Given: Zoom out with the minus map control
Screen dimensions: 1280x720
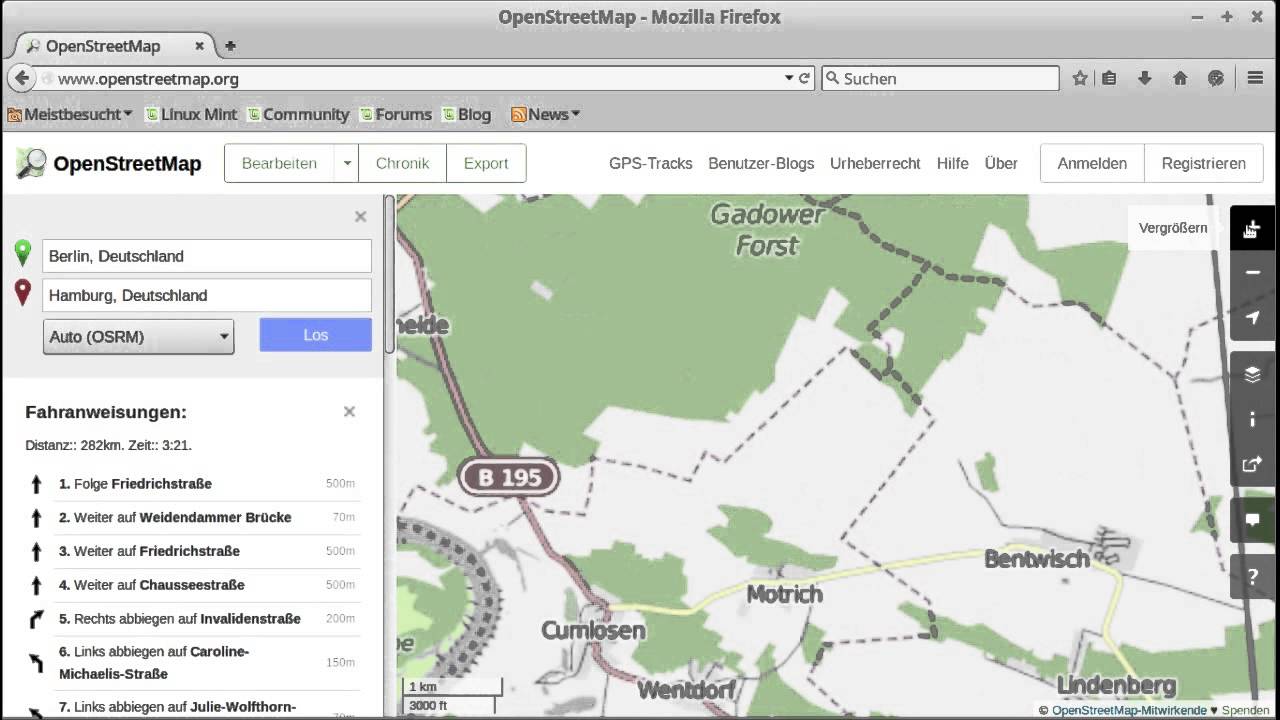Looking at the screenshot, I should coord(1253,272).
